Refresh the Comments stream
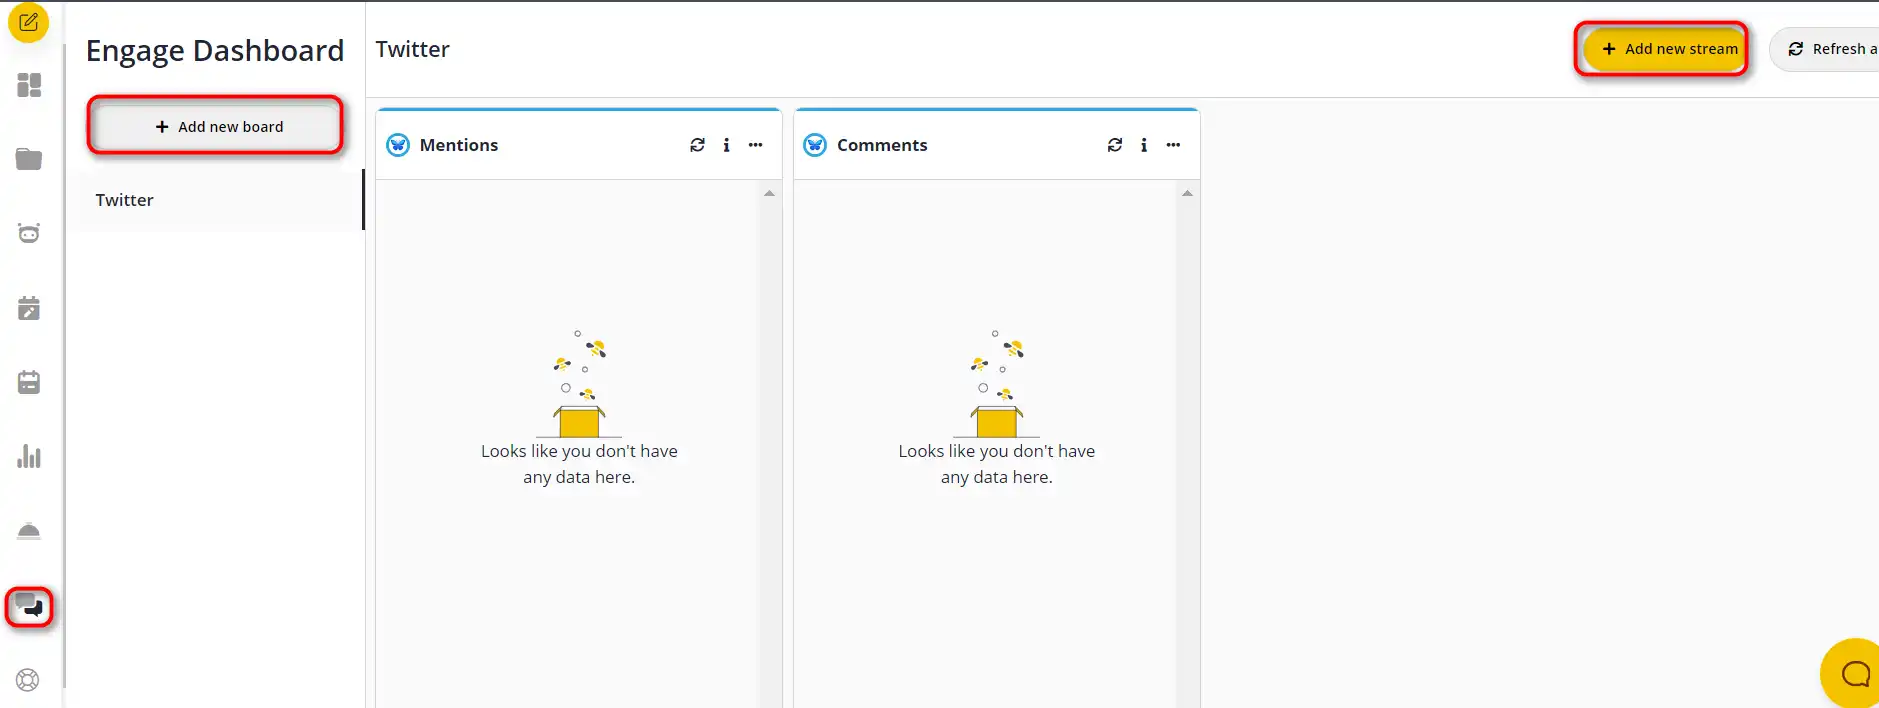 coord(1115,145)
